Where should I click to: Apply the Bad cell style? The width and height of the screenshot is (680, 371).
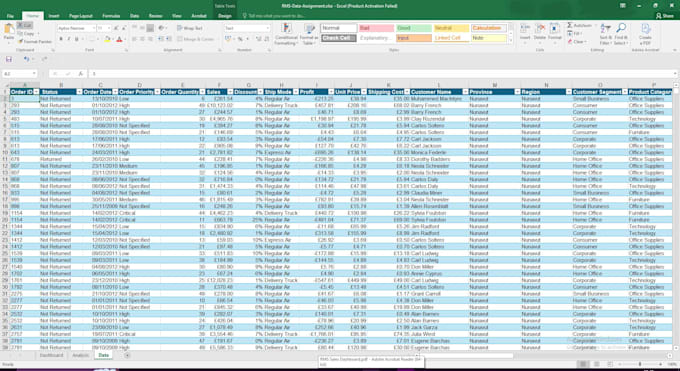(x=376, y=28)
